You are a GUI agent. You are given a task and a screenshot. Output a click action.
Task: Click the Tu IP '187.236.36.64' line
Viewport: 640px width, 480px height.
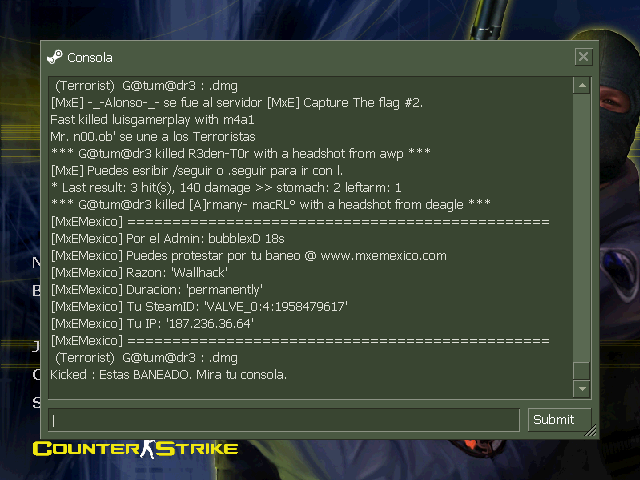point(152,324)
